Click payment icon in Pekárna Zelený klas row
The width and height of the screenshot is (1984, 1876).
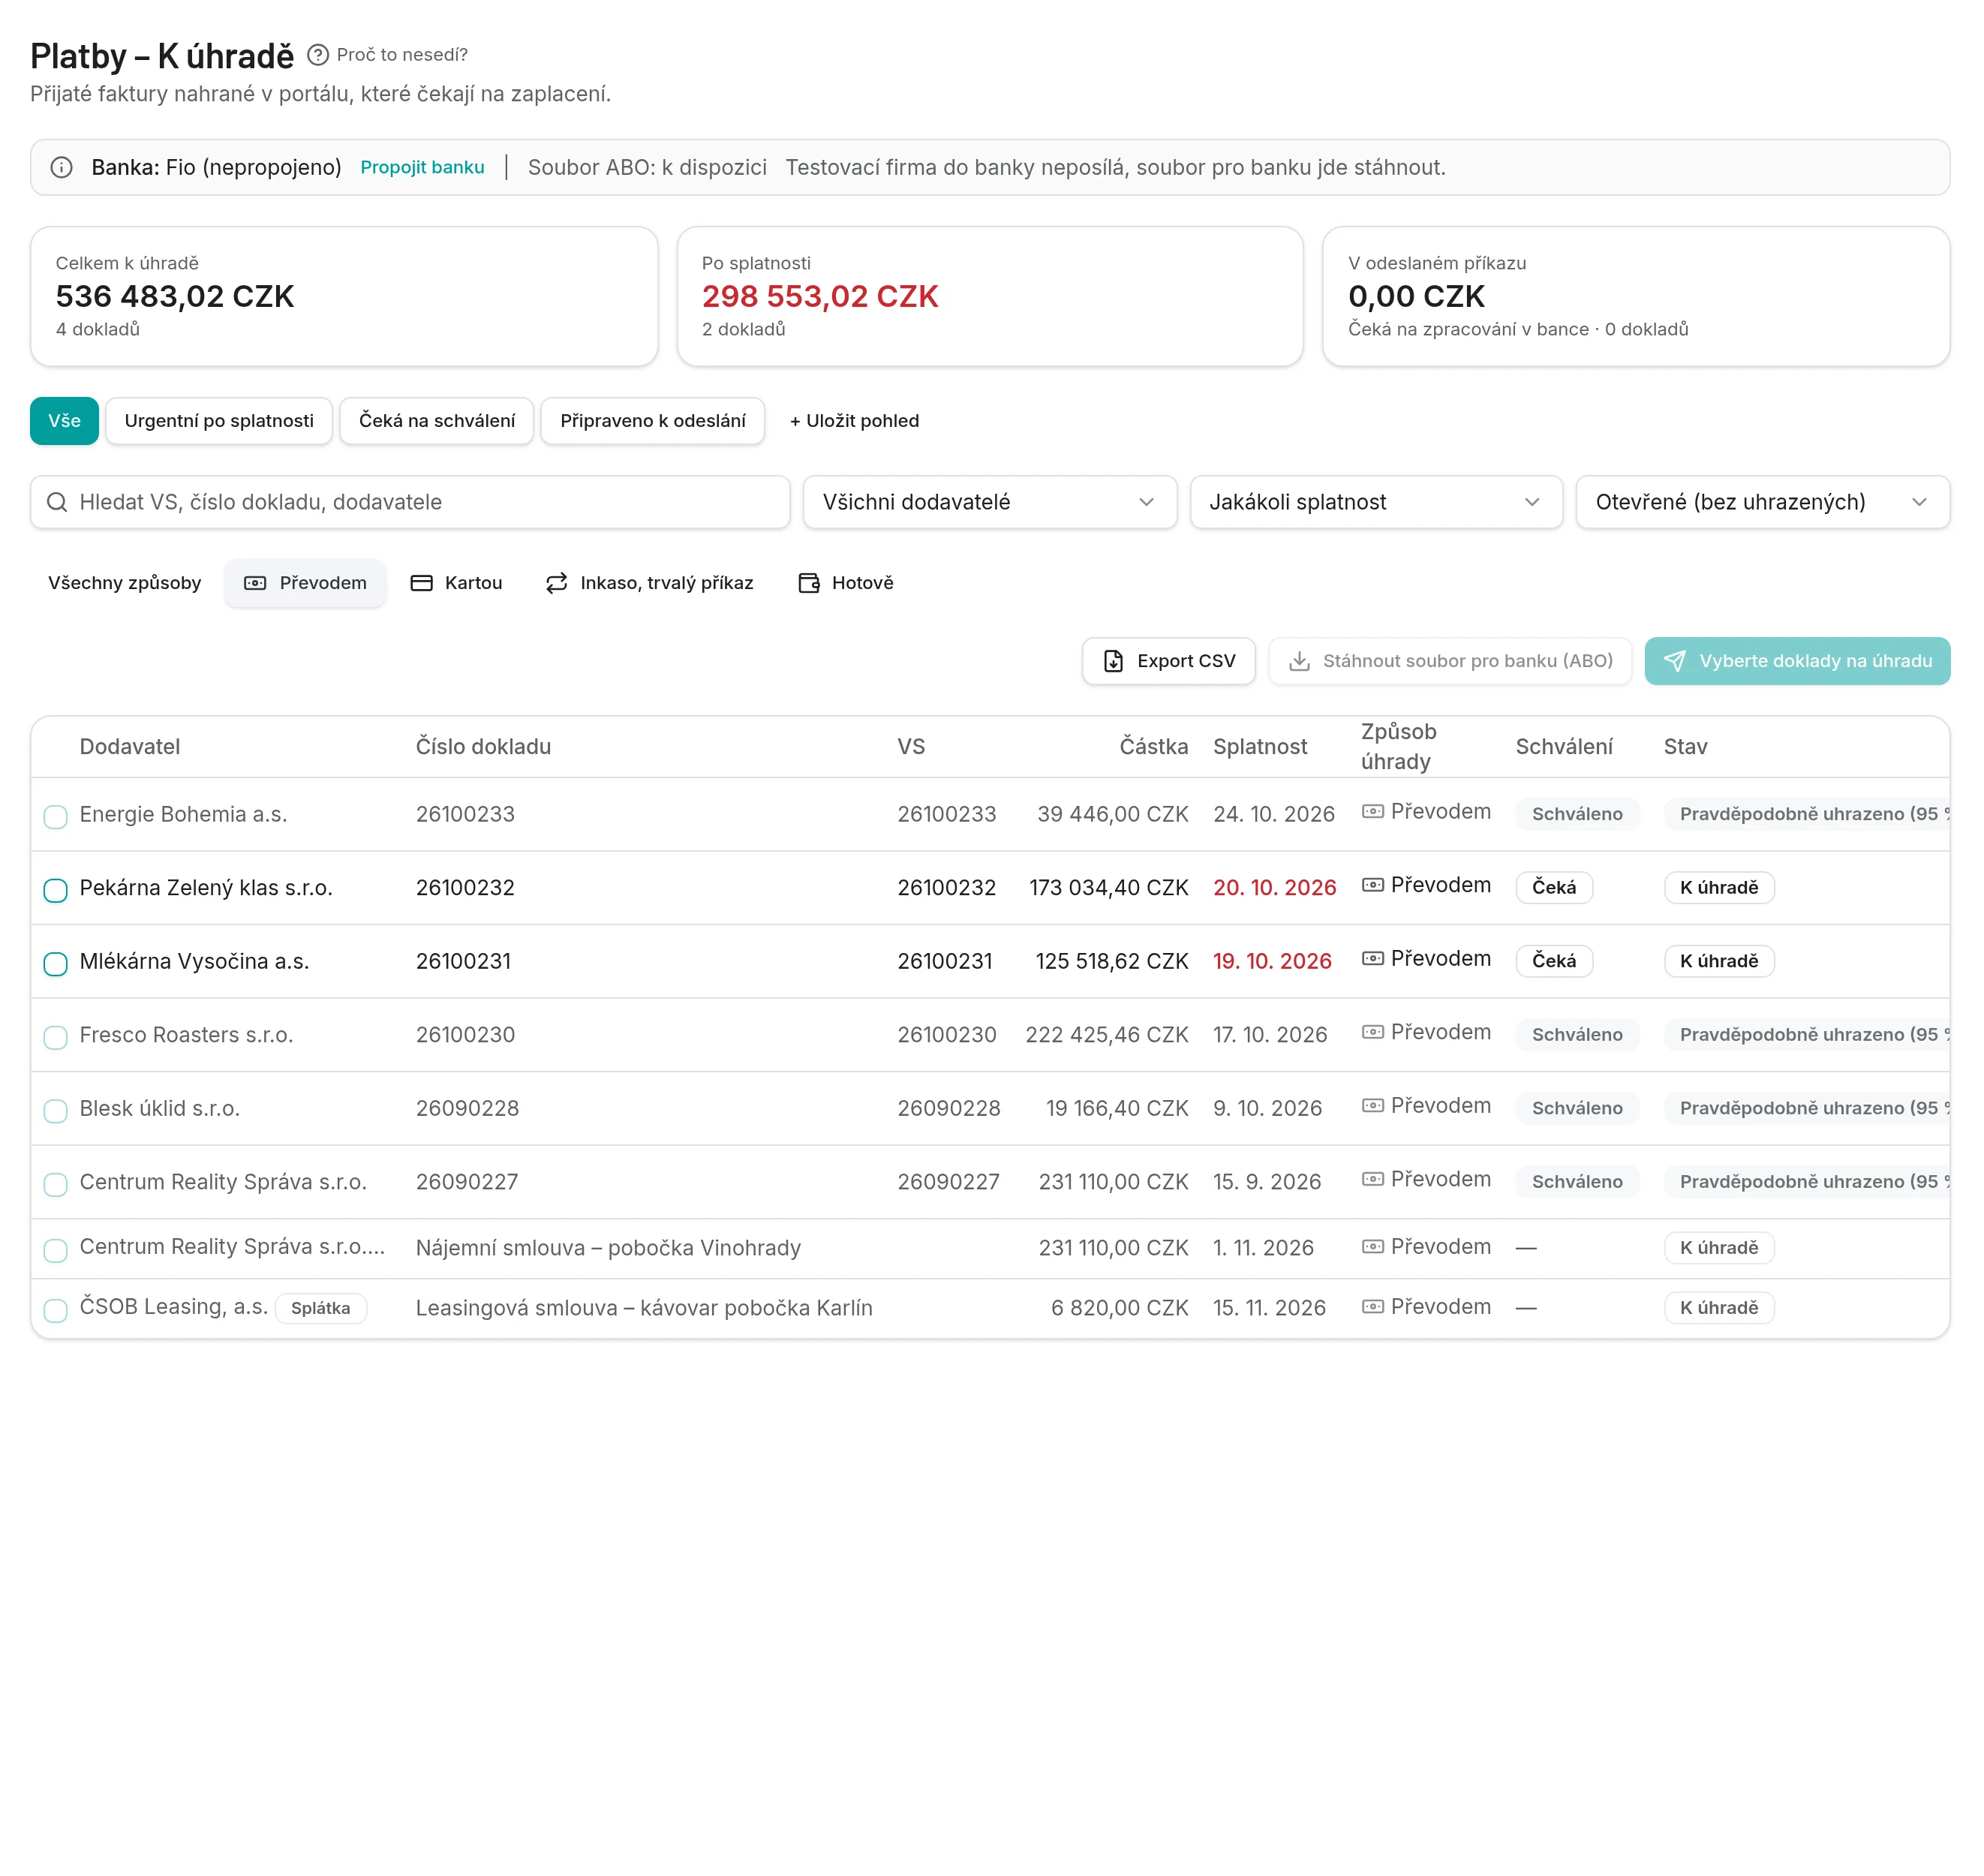pos(1373,885)
